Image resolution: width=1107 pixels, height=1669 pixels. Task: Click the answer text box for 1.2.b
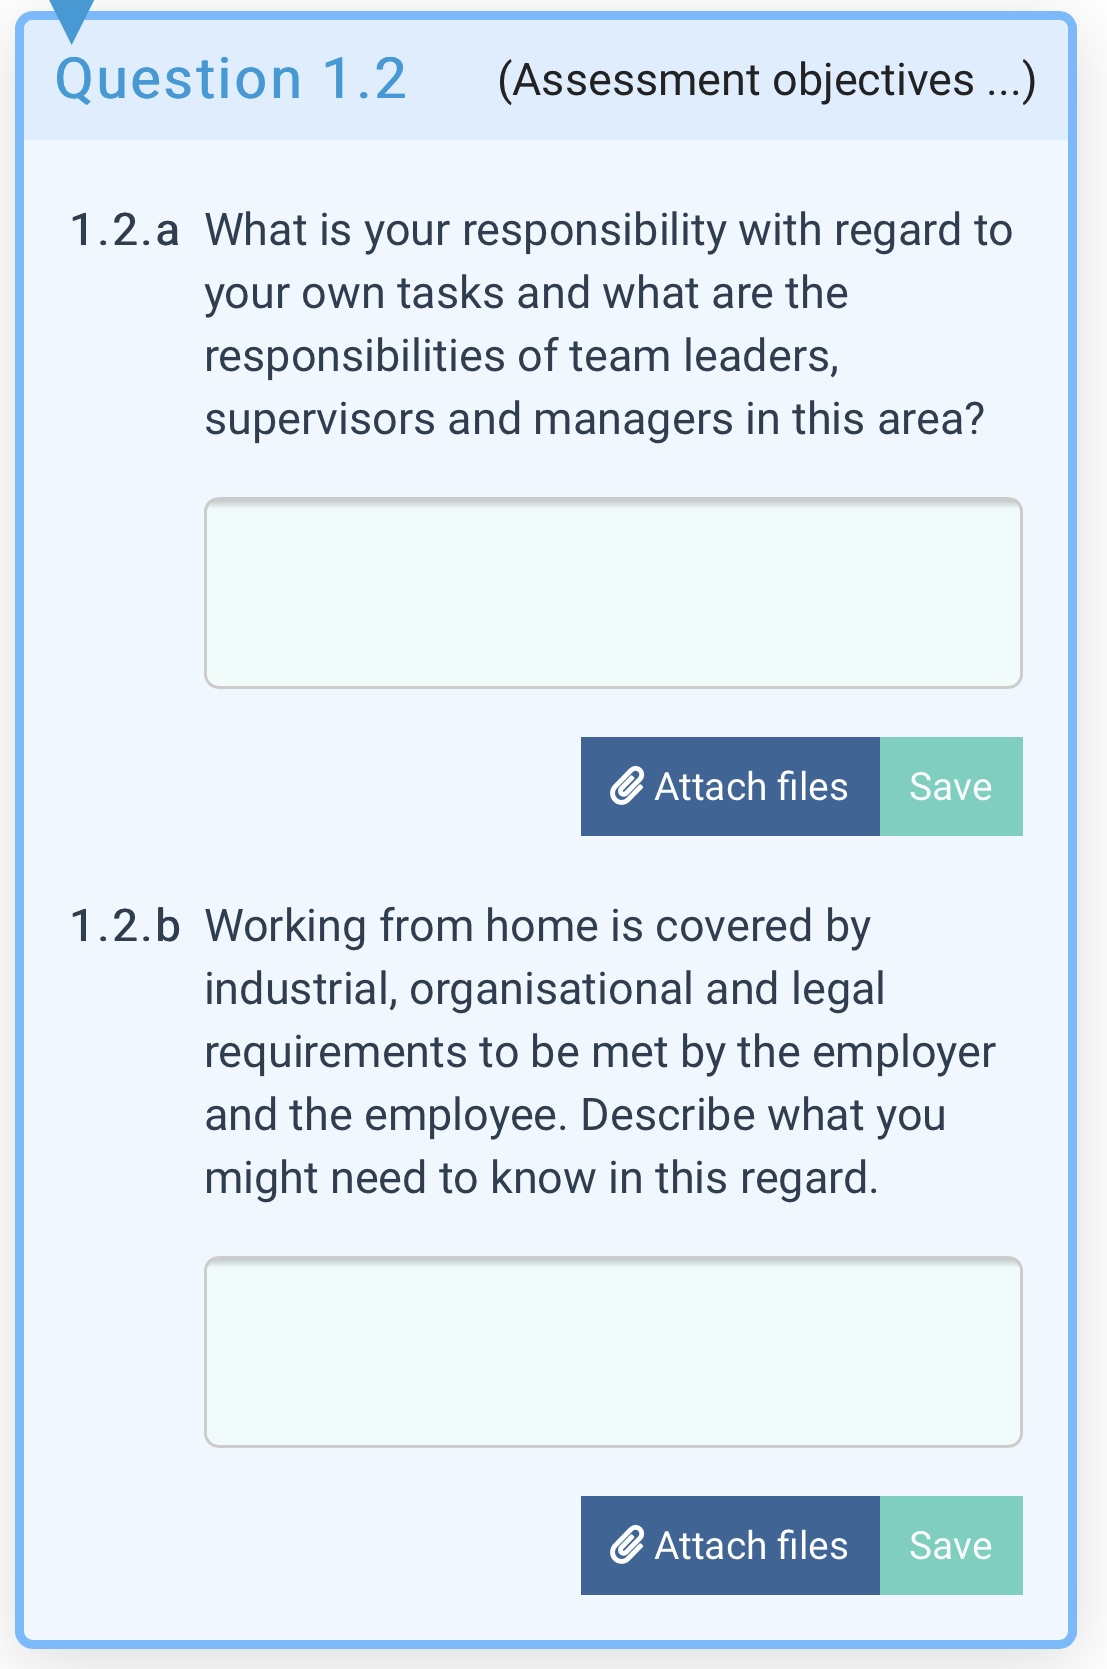coord(613,1352)
